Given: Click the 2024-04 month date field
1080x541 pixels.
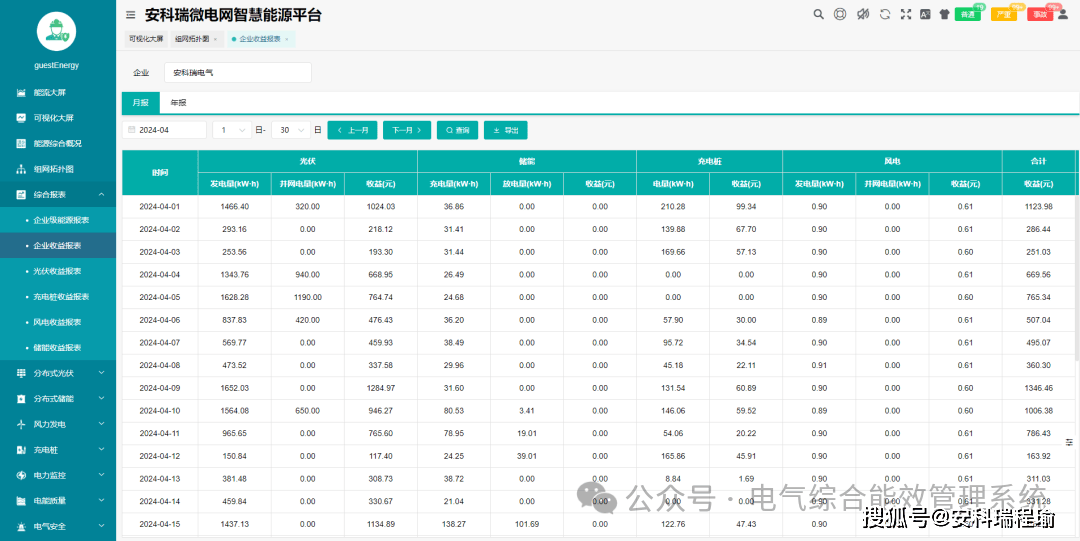Looking at the screenshot, I should 165,130.
